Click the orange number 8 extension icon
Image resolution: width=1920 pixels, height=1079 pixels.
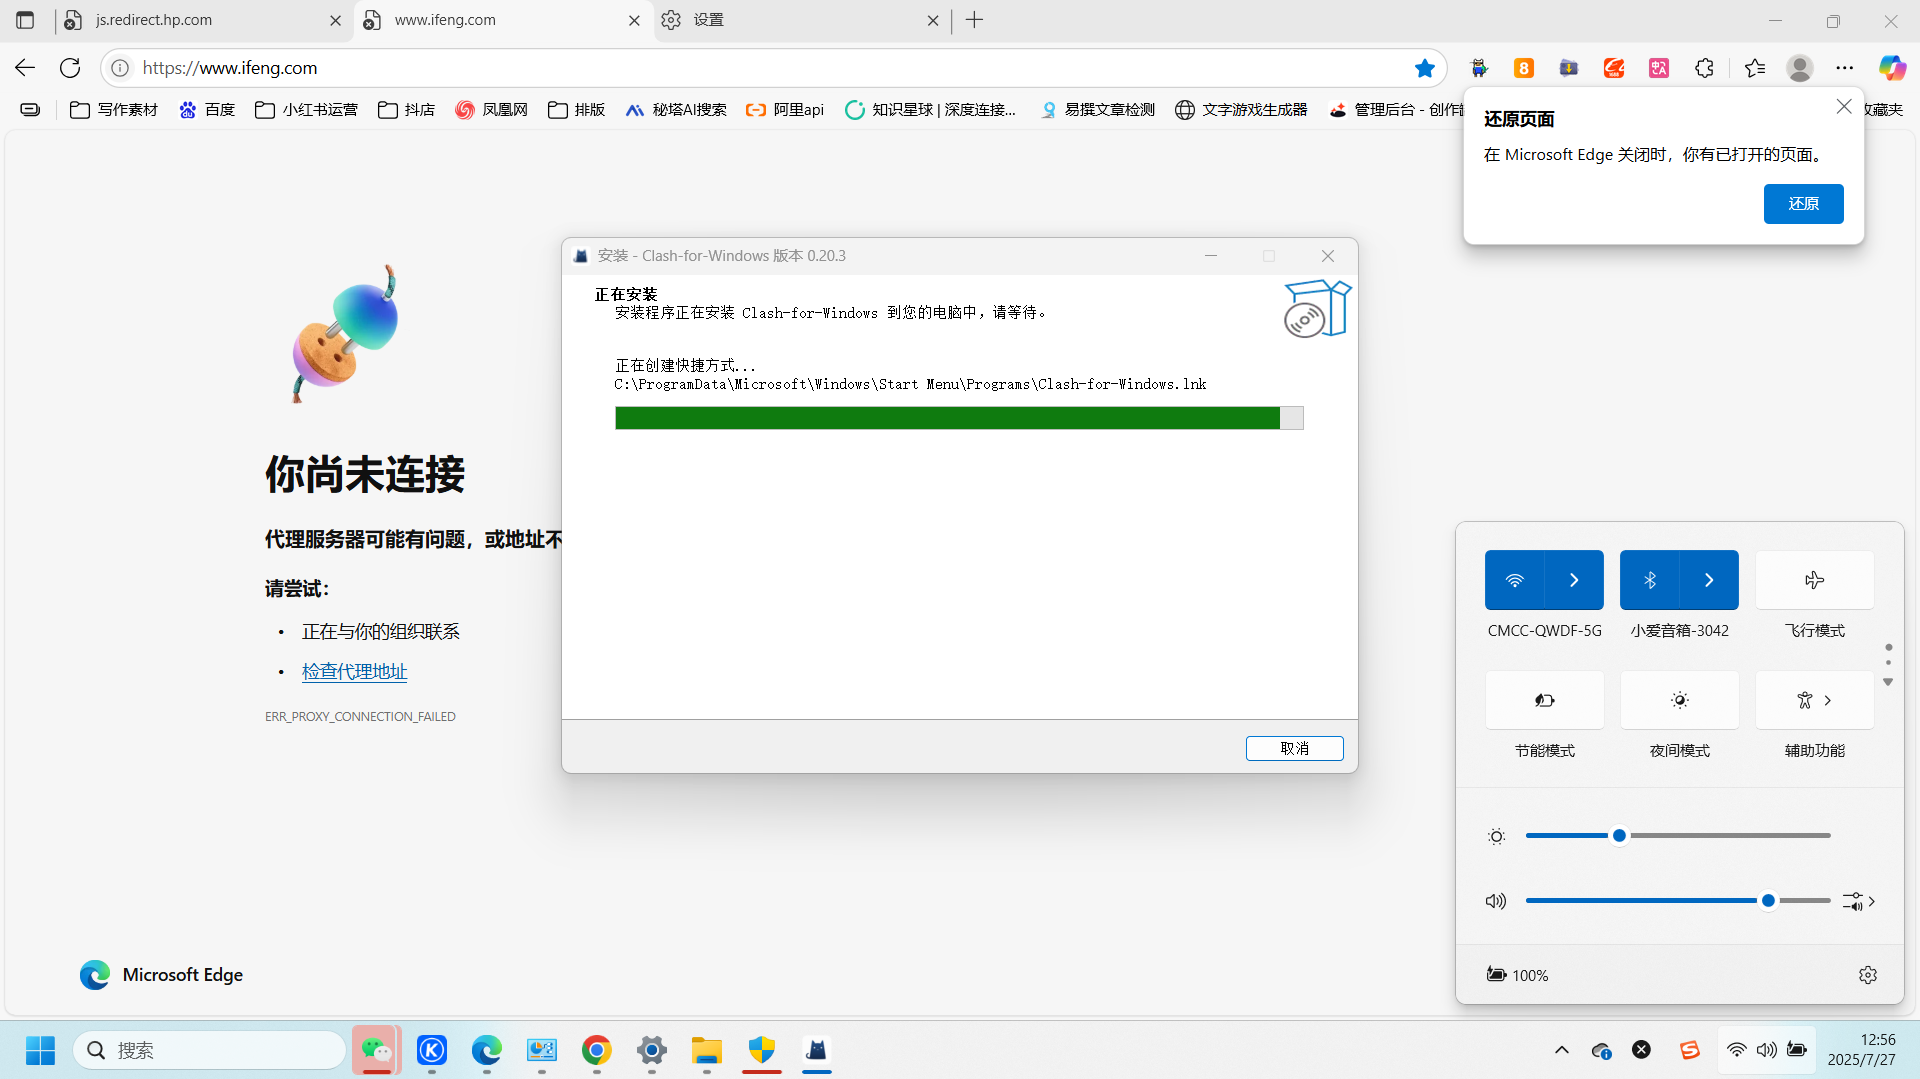tap(1524, 68)
